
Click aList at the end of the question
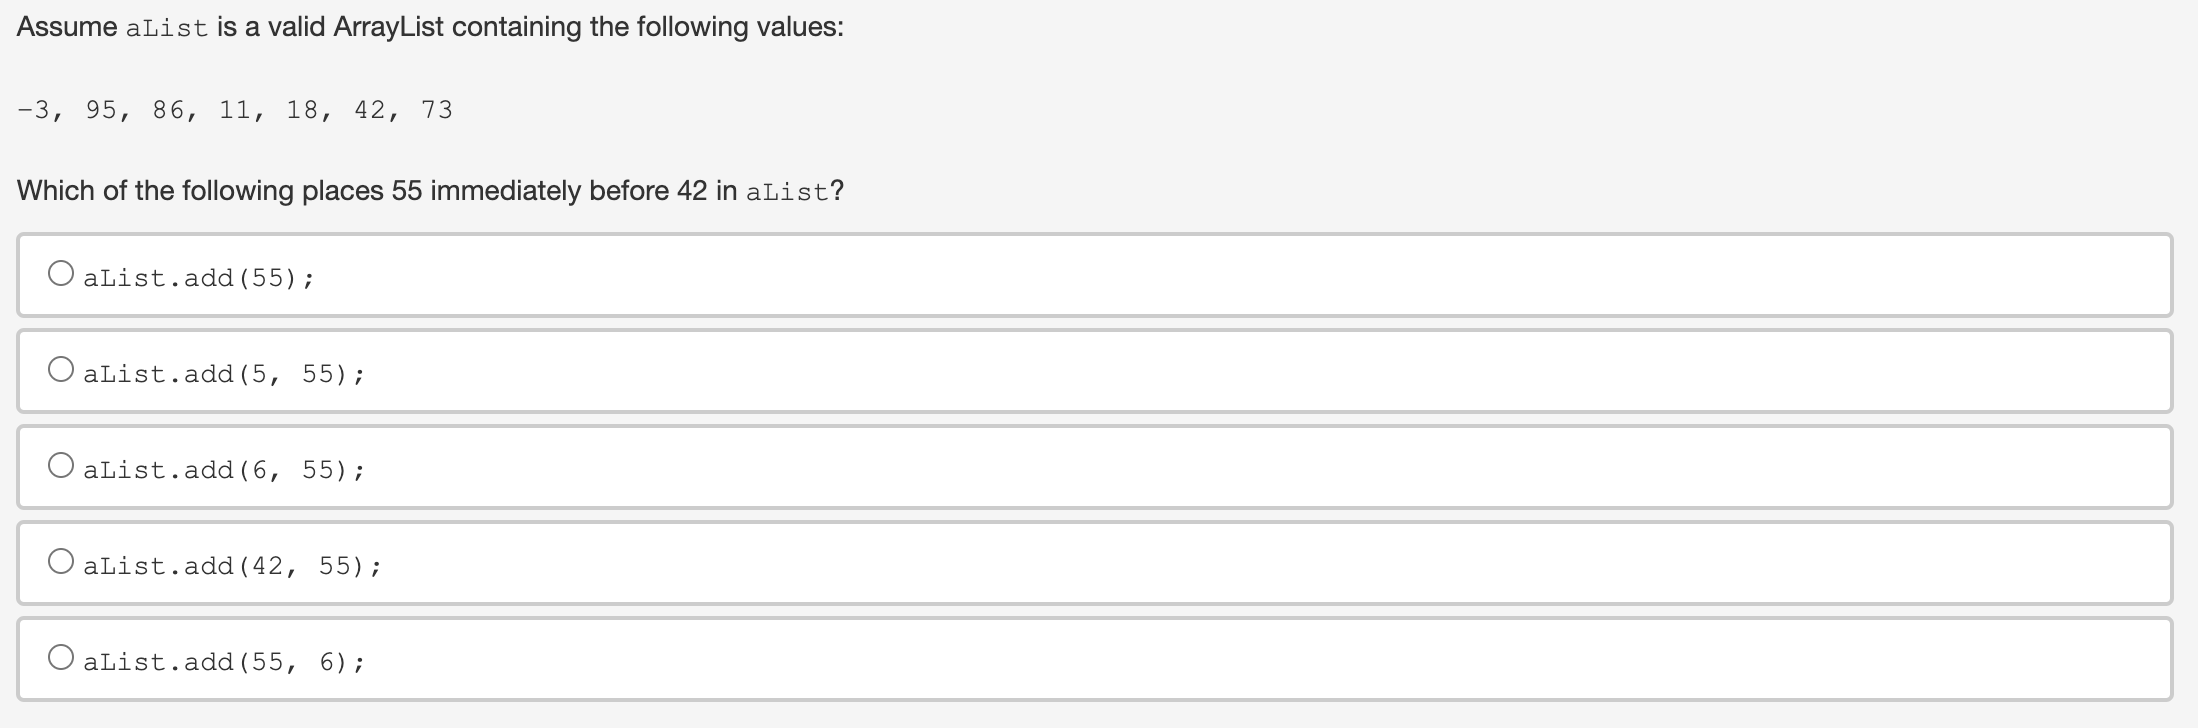pos(787,192)
